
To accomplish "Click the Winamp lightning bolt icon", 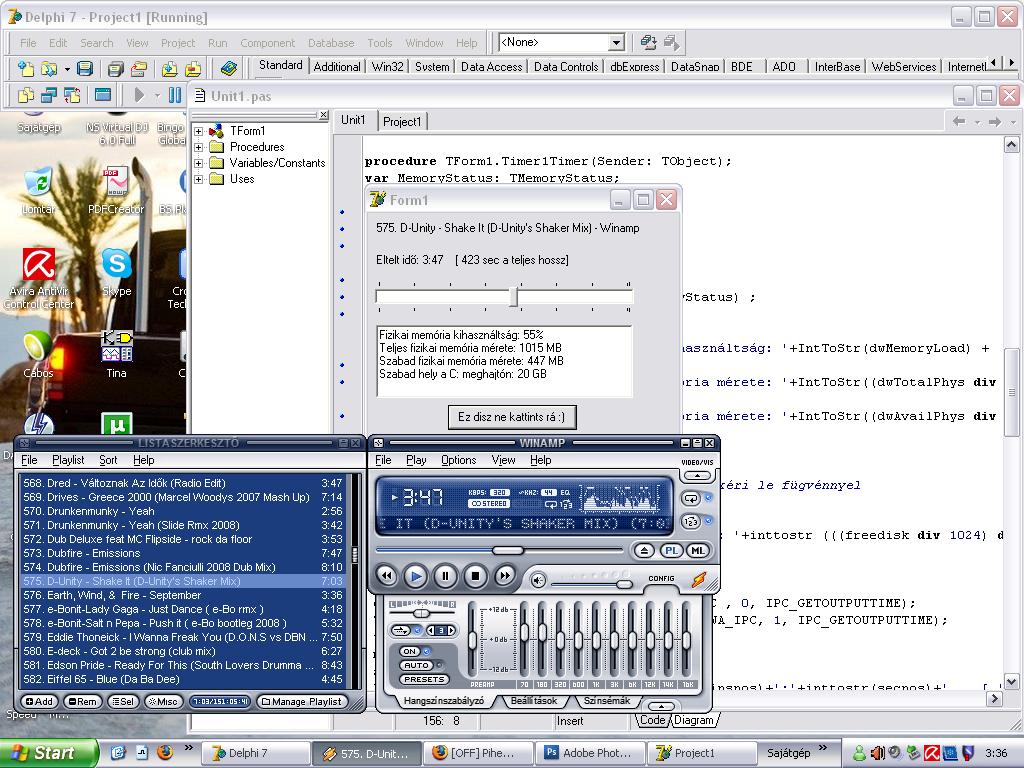I will 699,580.
